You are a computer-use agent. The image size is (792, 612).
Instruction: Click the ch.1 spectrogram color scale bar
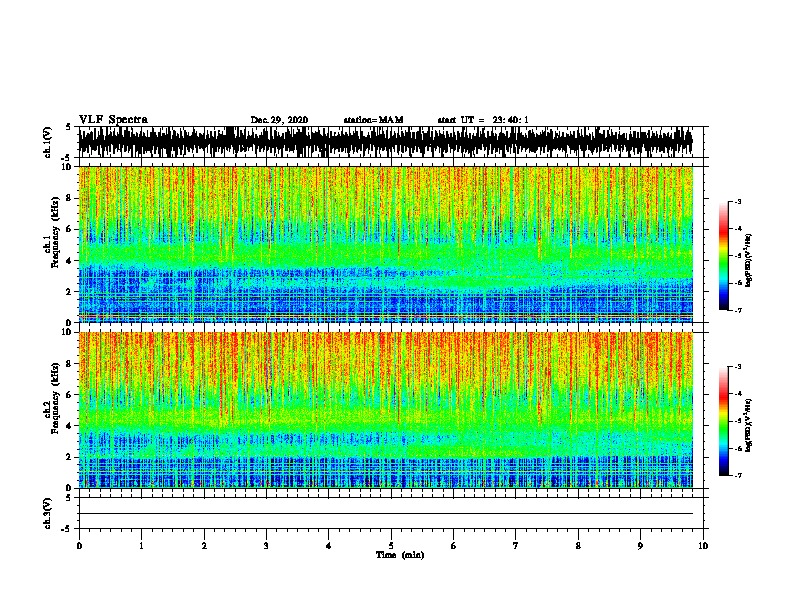(724, 256)
